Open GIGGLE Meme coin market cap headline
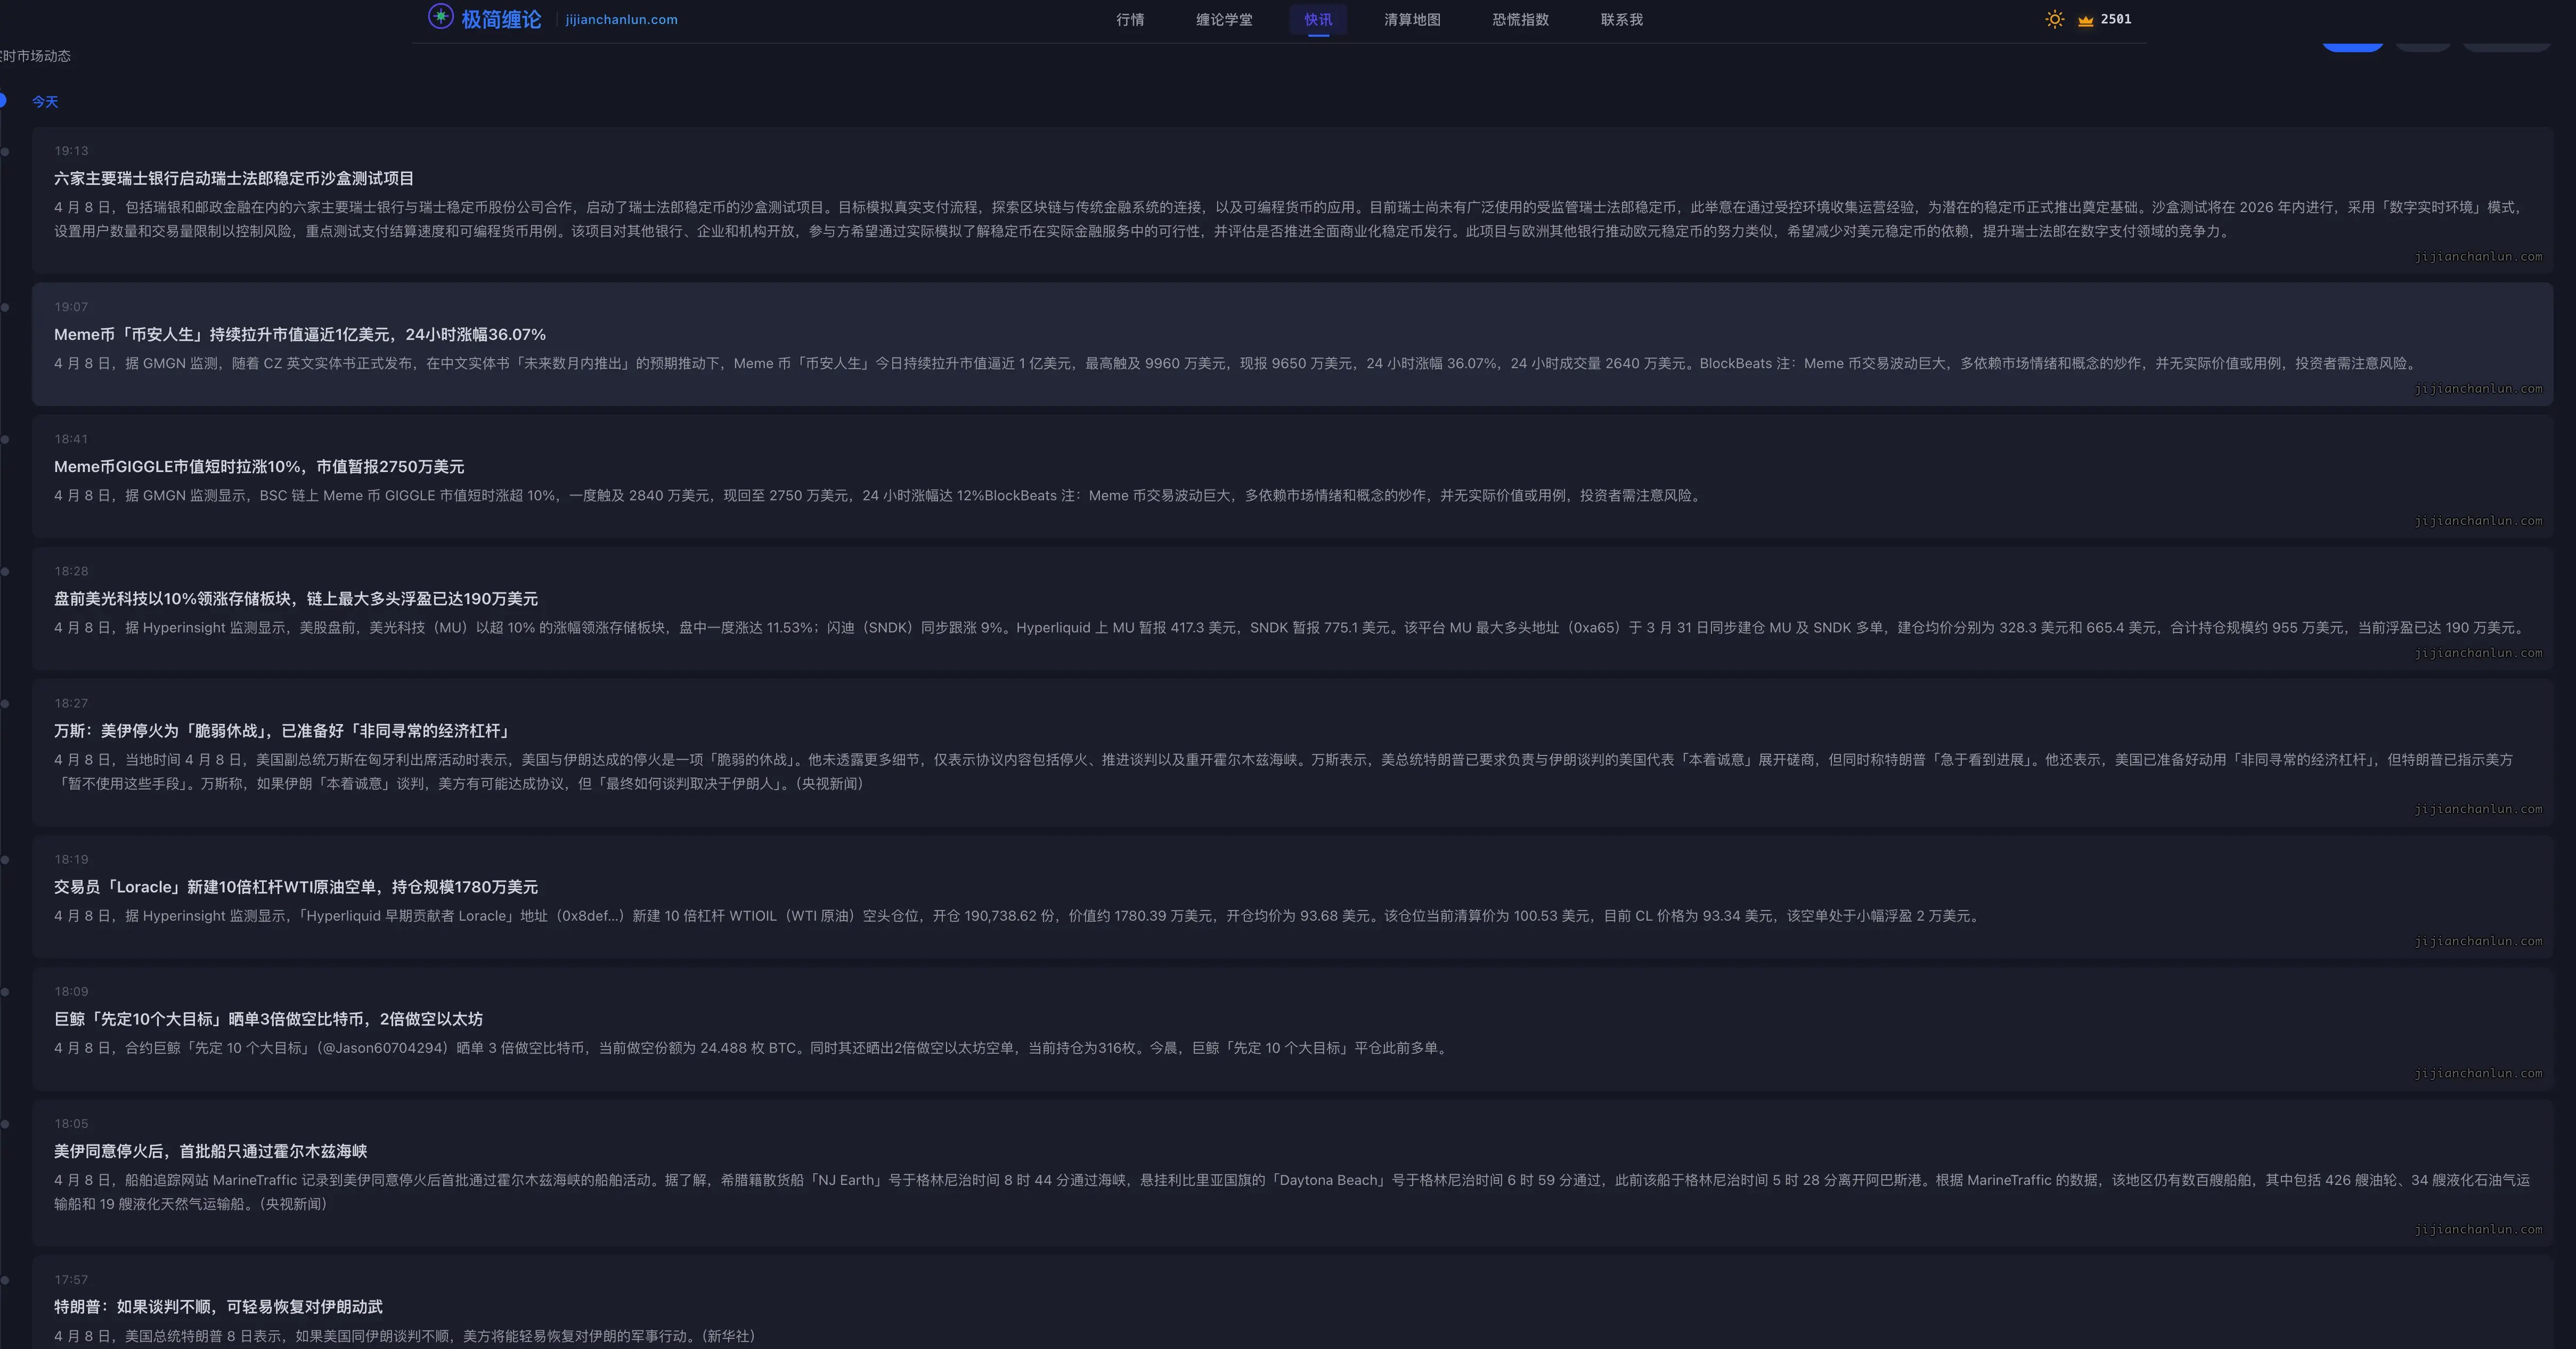Screen dimensions: 2576x1349 point(258,467)
